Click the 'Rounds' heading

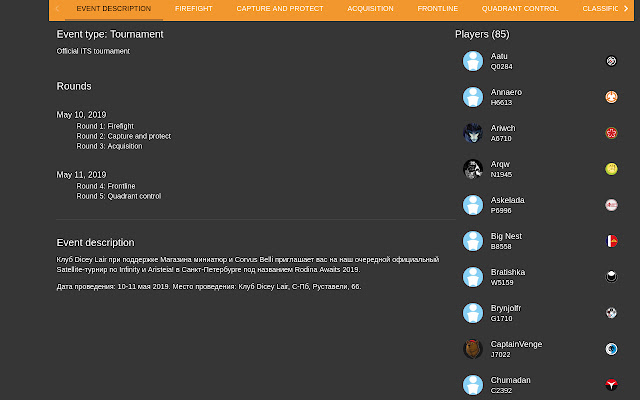74,86
